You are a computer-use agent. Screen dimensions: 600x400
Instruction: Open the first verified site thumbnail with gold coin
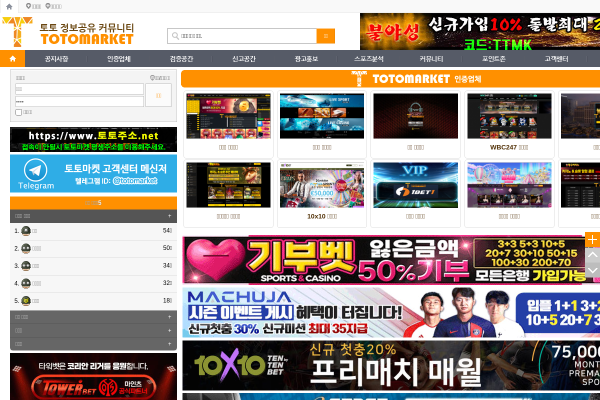(228, 116)
